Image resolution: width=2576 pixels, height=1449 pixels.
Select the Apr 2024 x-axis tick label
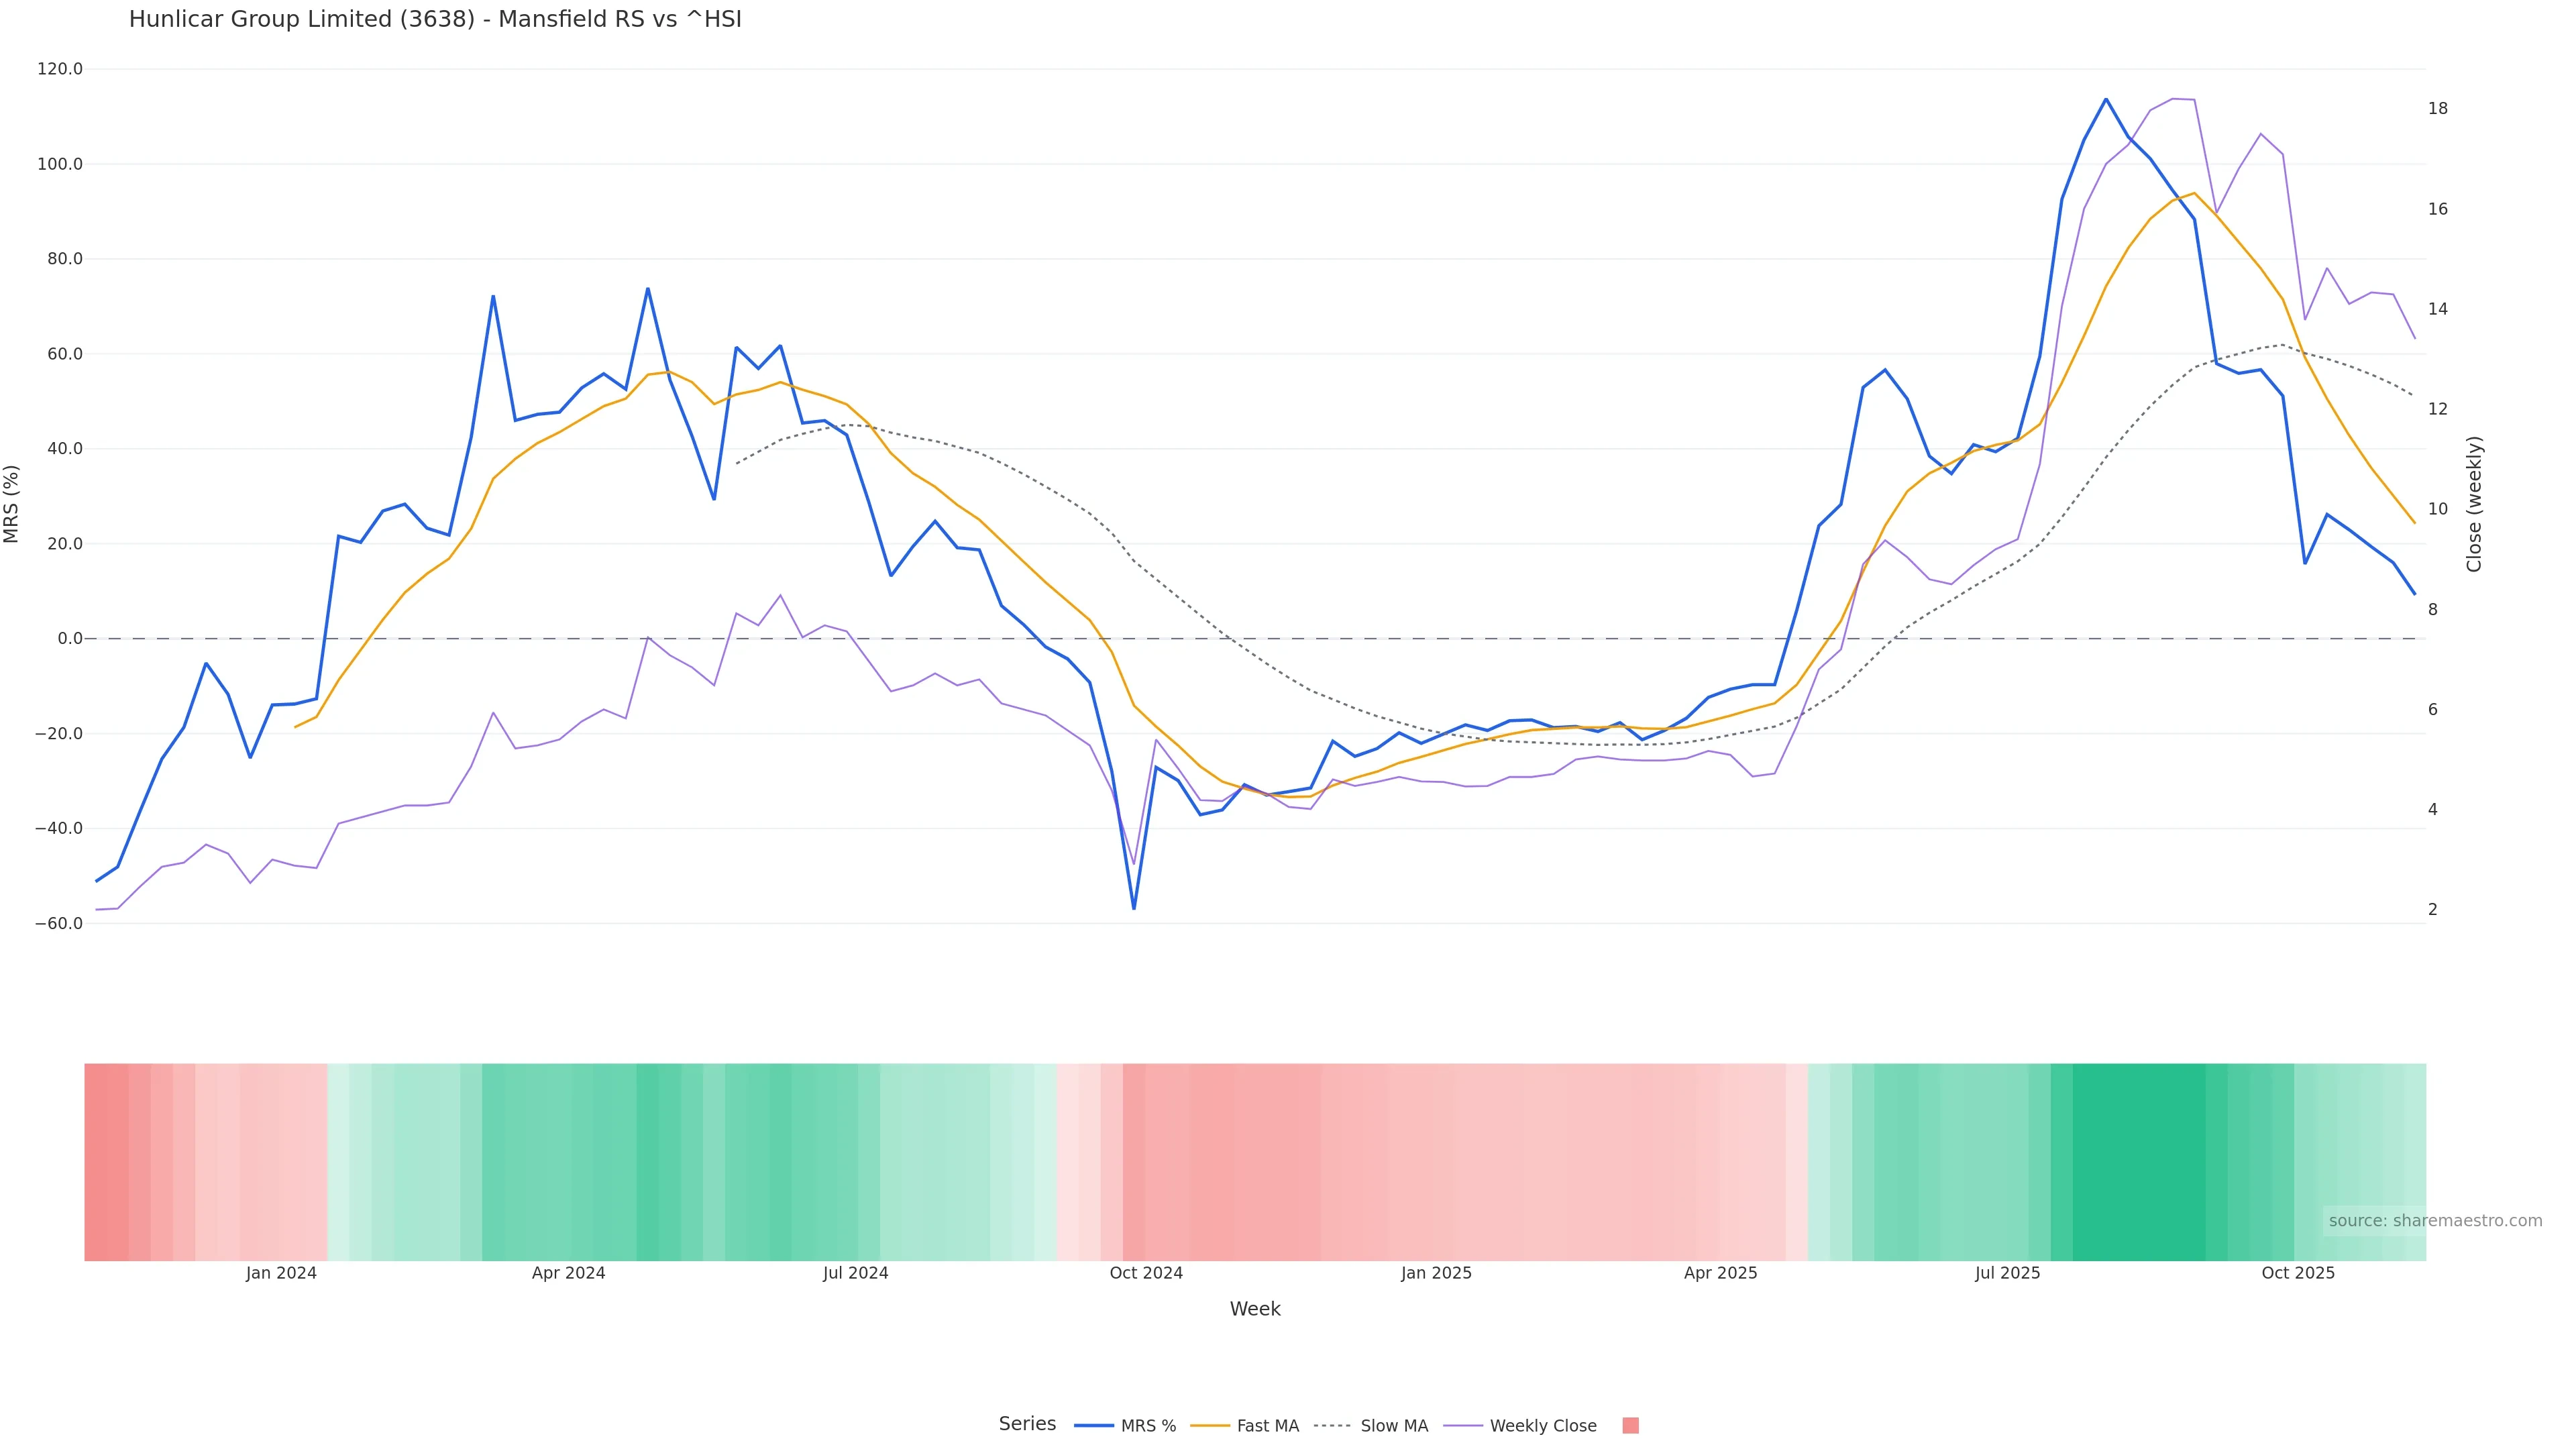click(568, 1273)
